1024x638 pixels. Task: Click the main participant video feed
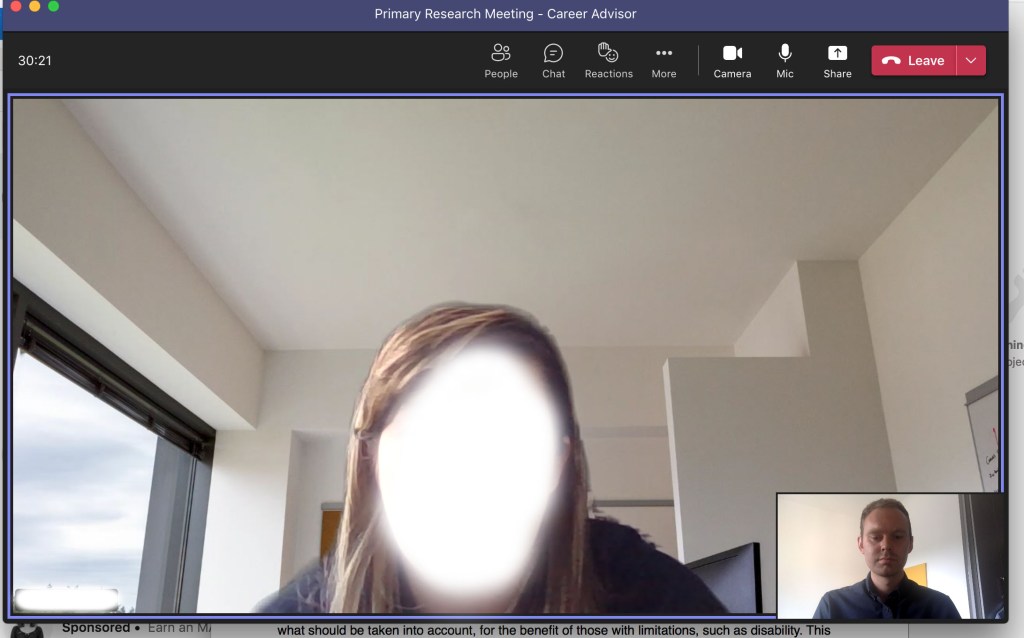pyautogui.click(x=500, y=300)
